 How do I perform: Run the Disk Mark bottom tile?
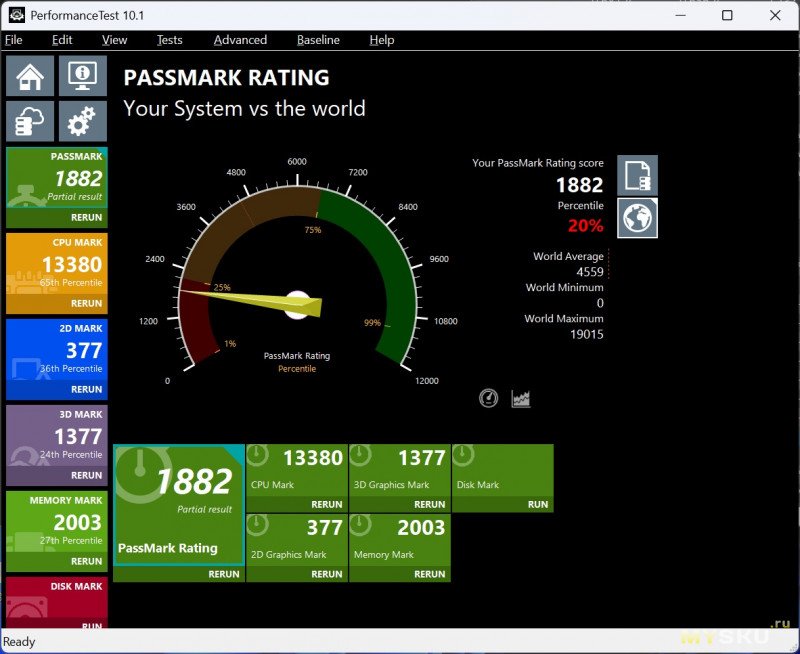tap(538, 505)
